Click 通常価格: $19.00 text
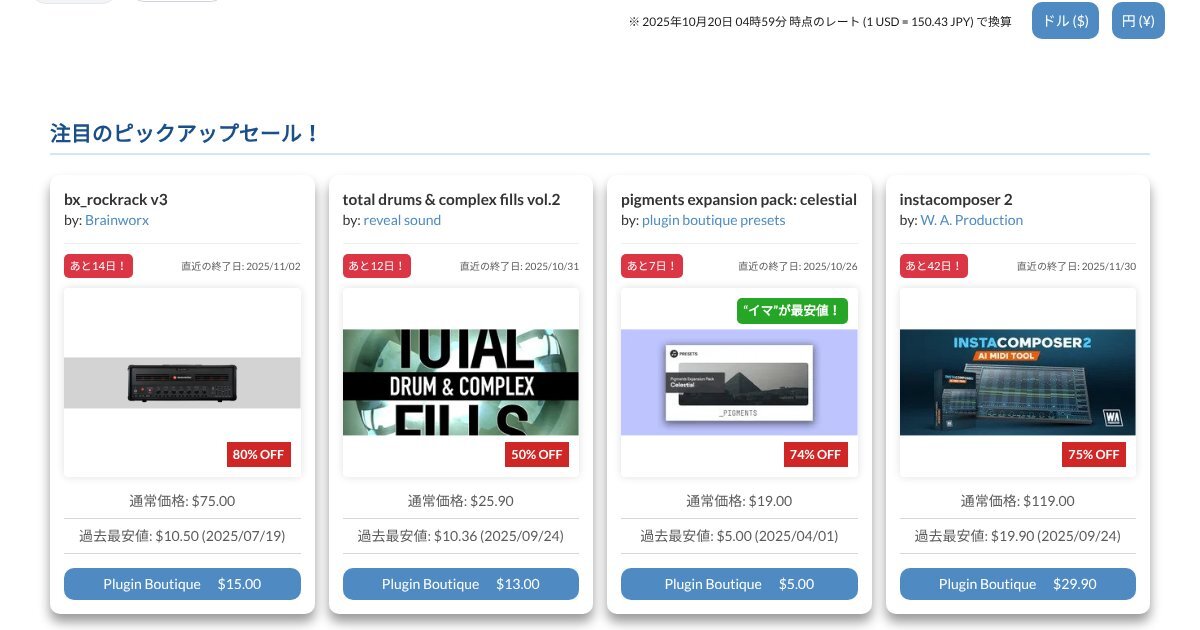The image size is (1200, 630). click(x=739, y=501)
